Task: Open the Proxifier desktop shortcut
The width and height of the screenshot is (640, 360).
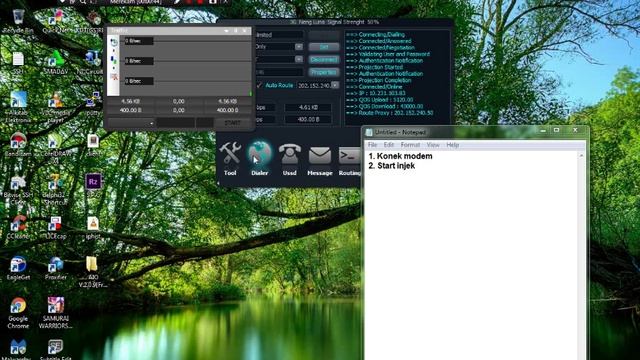Action: tap(56, 268)
